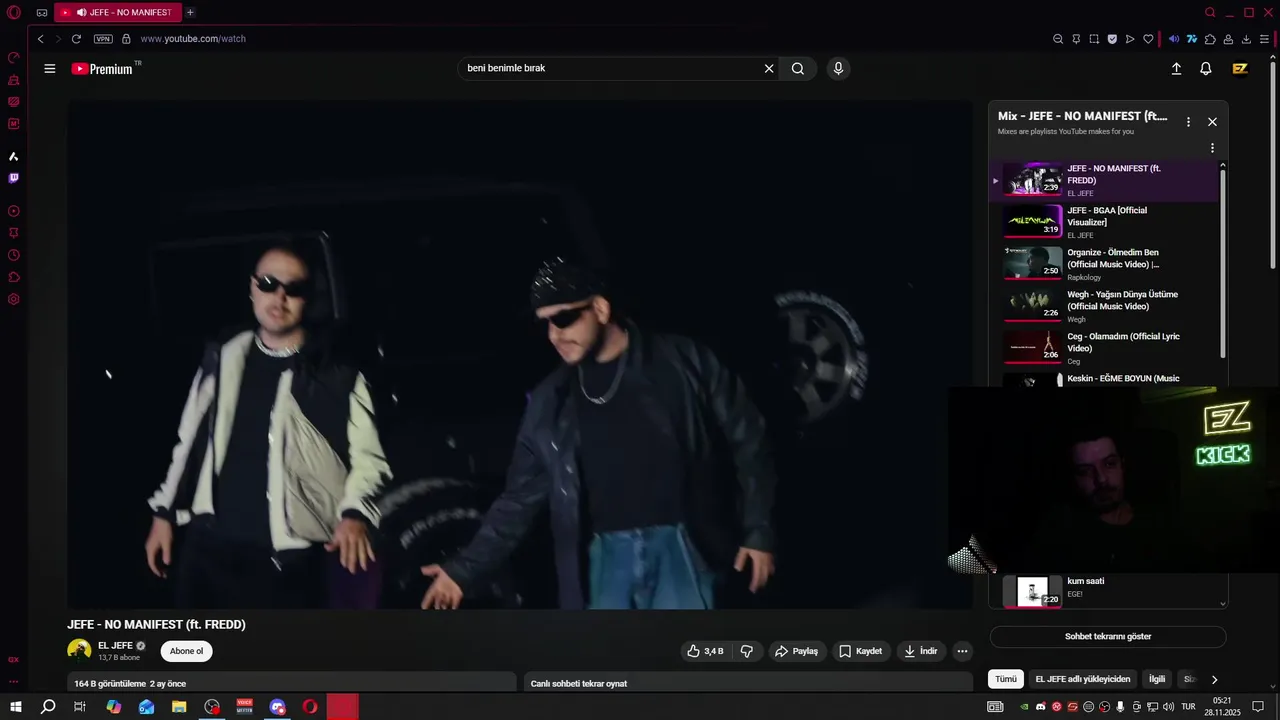The height and width of the screenshot is (720, 1280).
Task: Open EL JEFE channel name link
Action: (x=115, y=646)
